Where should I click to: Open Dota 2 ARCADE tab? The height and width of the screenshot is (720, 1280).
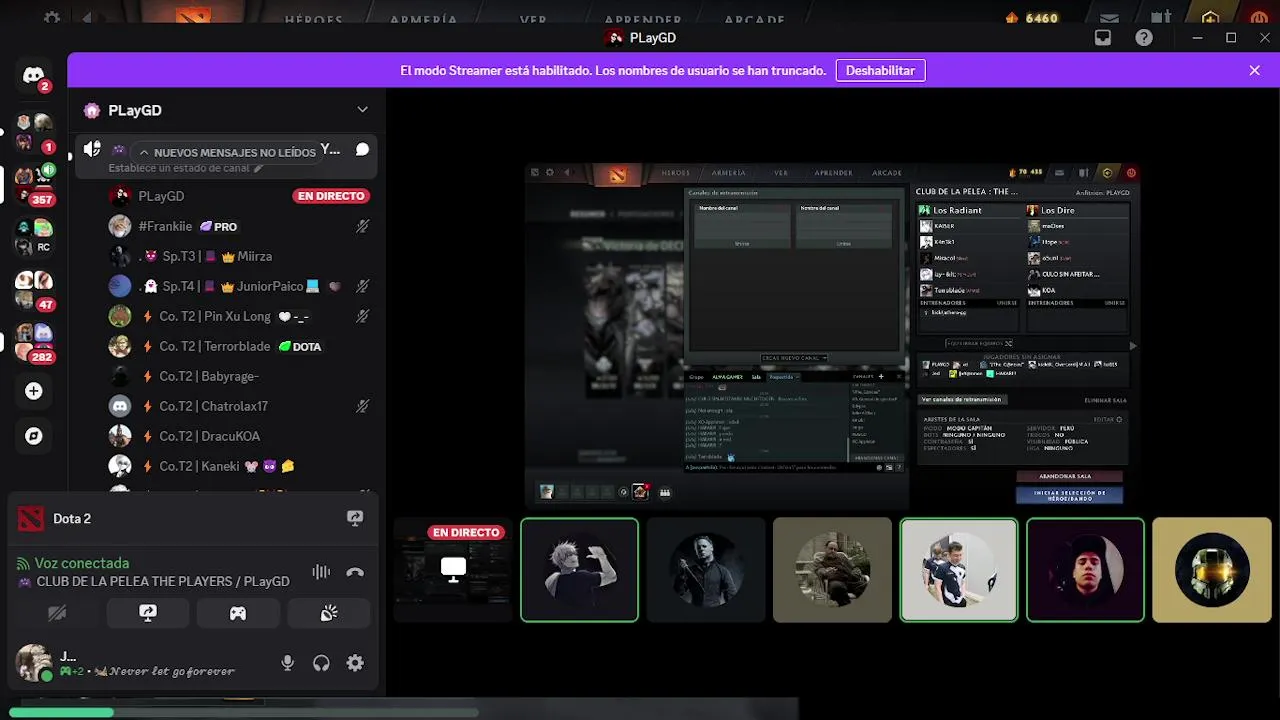point(754,20)
